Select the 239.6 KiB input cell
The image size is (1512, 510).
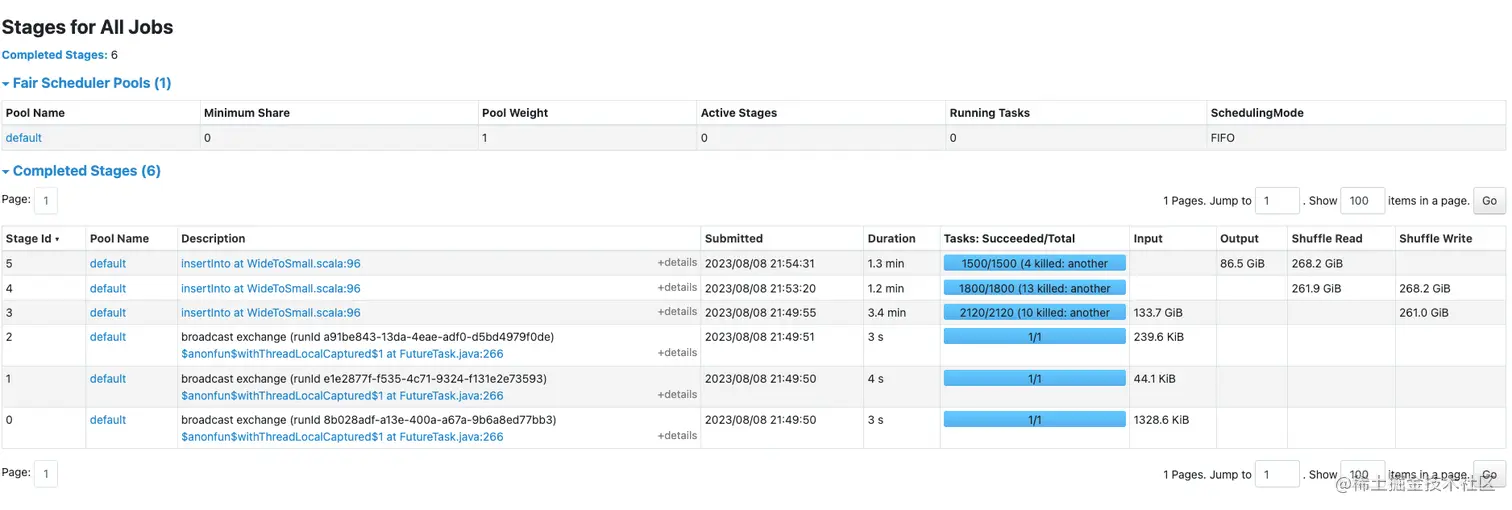pyautogui.click(x=1173, y=345)
